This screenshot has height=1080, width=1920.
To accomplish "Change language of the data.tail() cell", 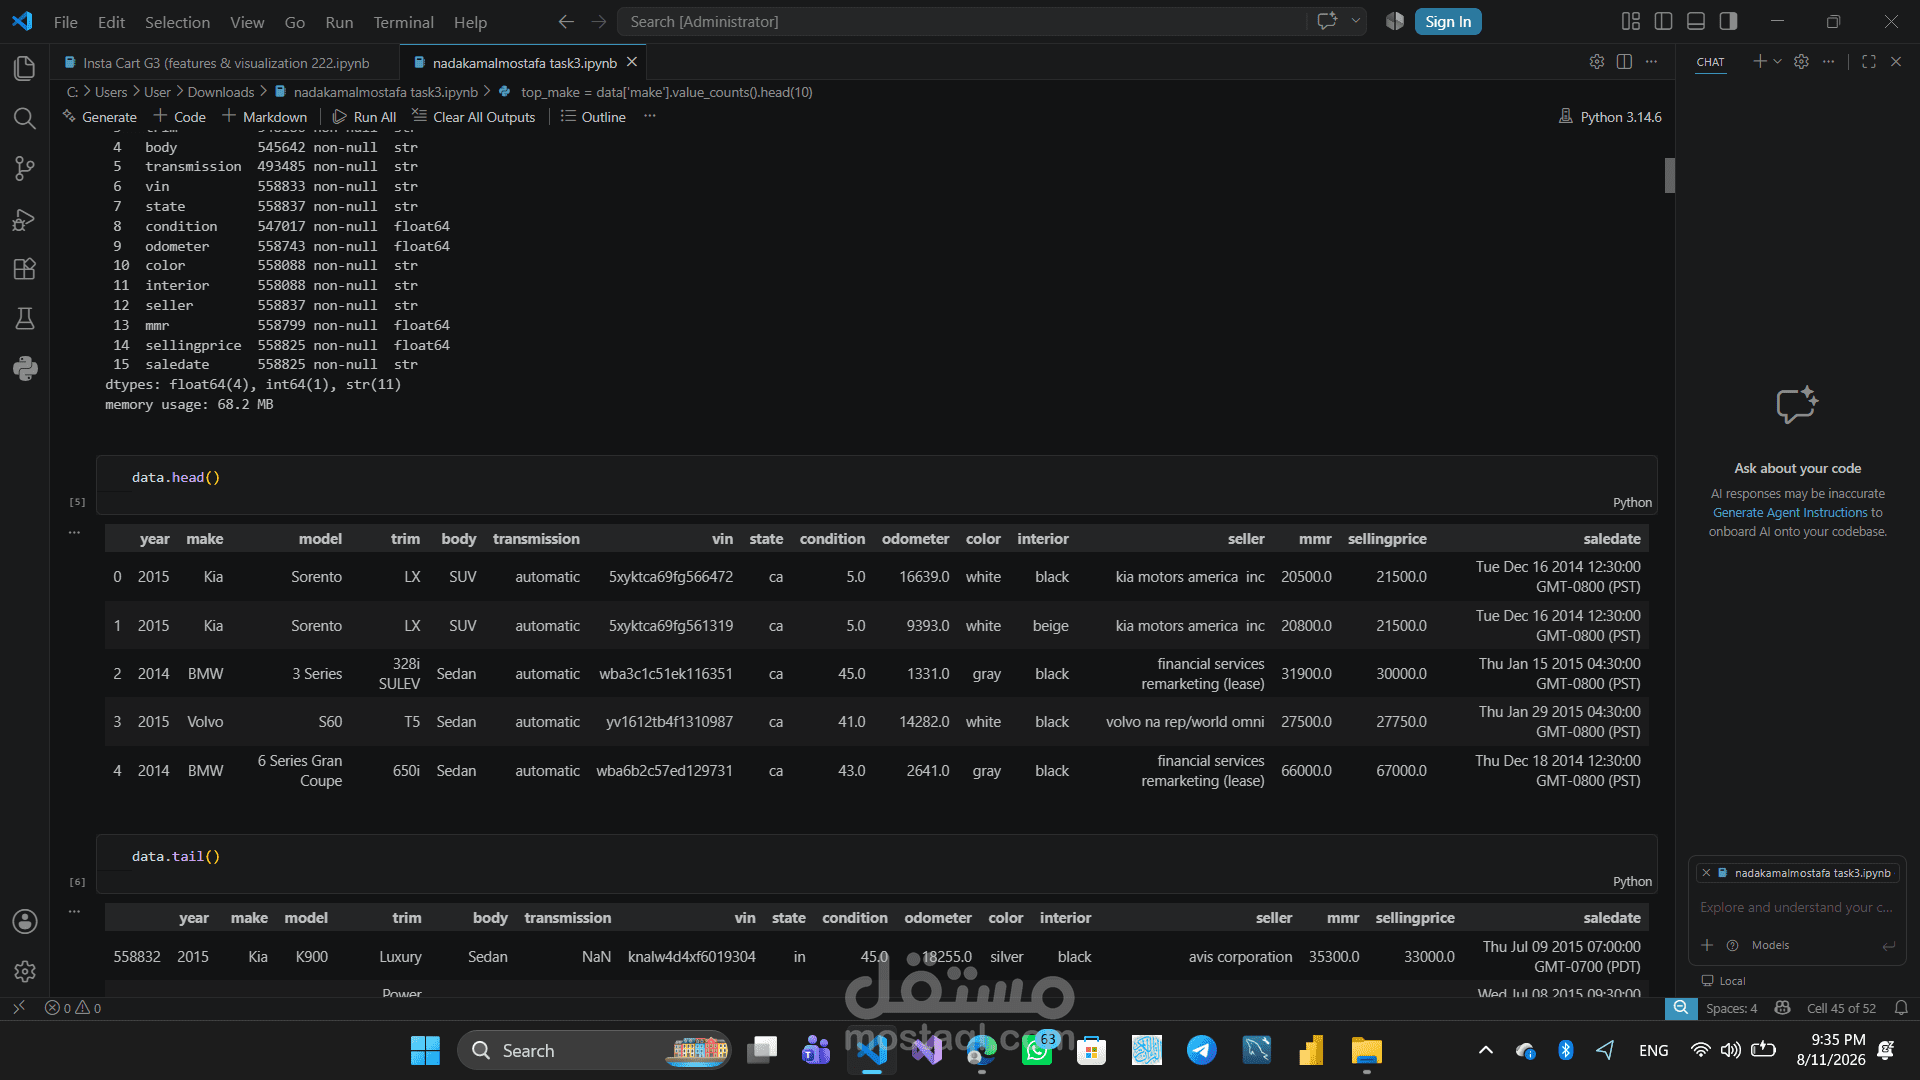I will coord(1632,882).
